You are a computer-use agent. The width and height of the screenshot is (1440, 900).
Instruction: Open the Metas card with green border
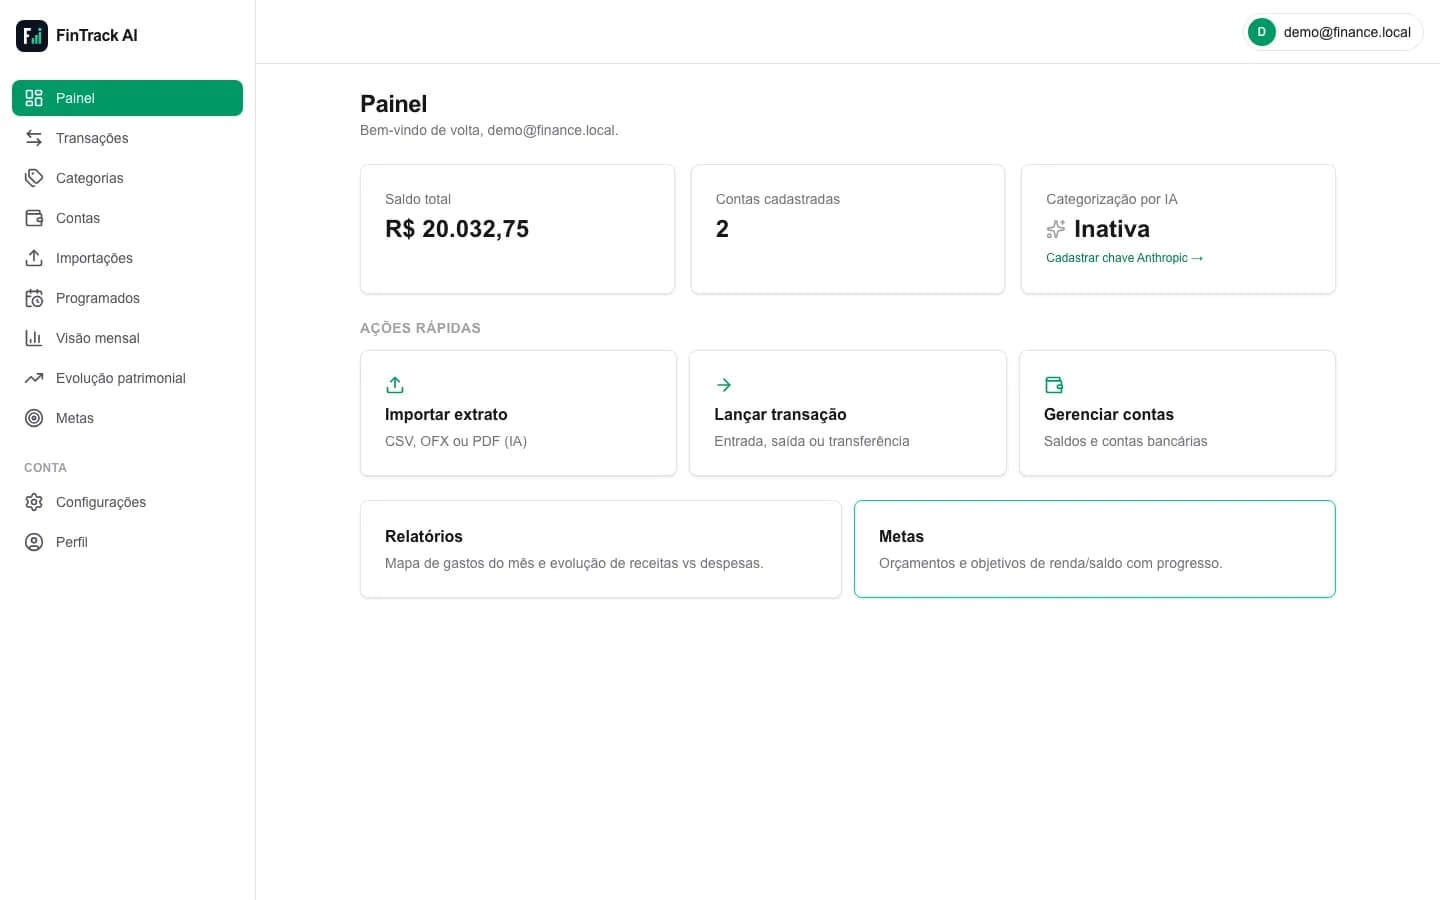(1094, 549)
